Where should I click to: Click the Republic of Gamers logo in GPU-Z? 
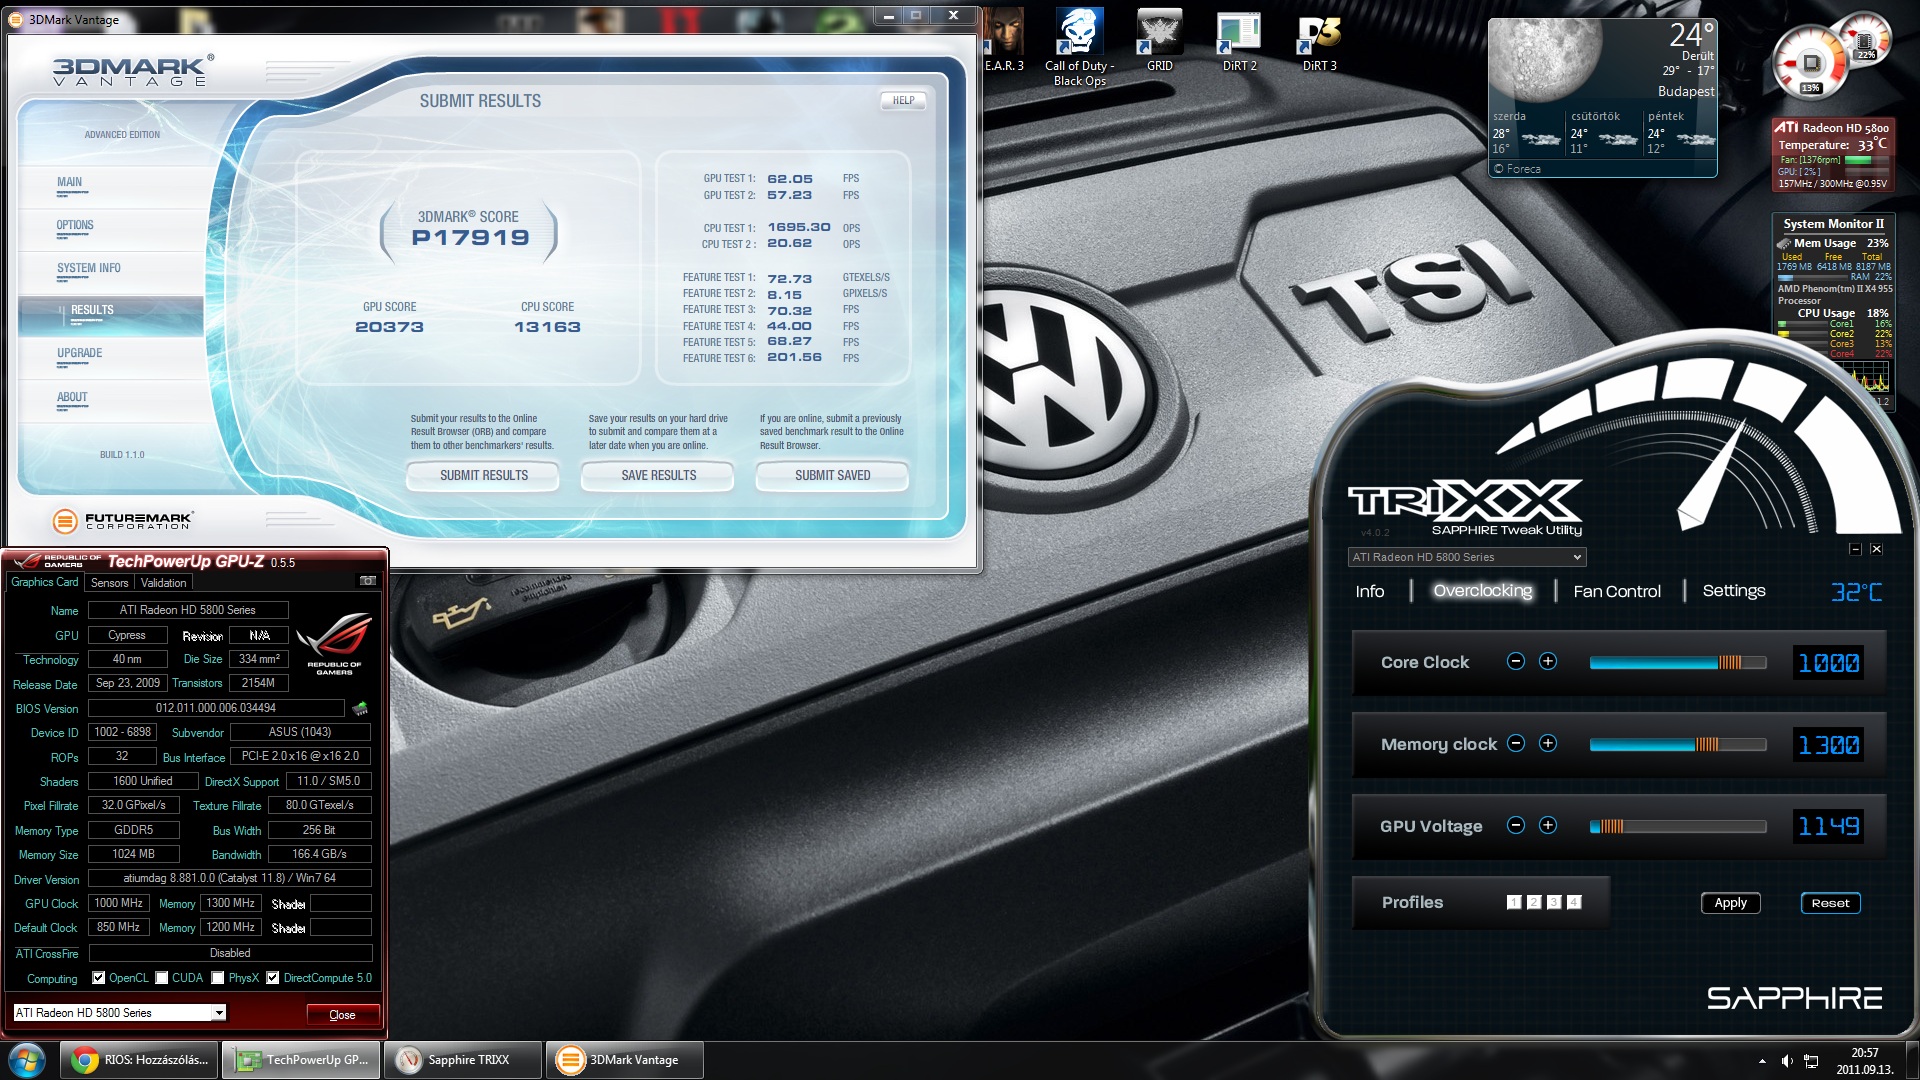(x=334, y=643)
